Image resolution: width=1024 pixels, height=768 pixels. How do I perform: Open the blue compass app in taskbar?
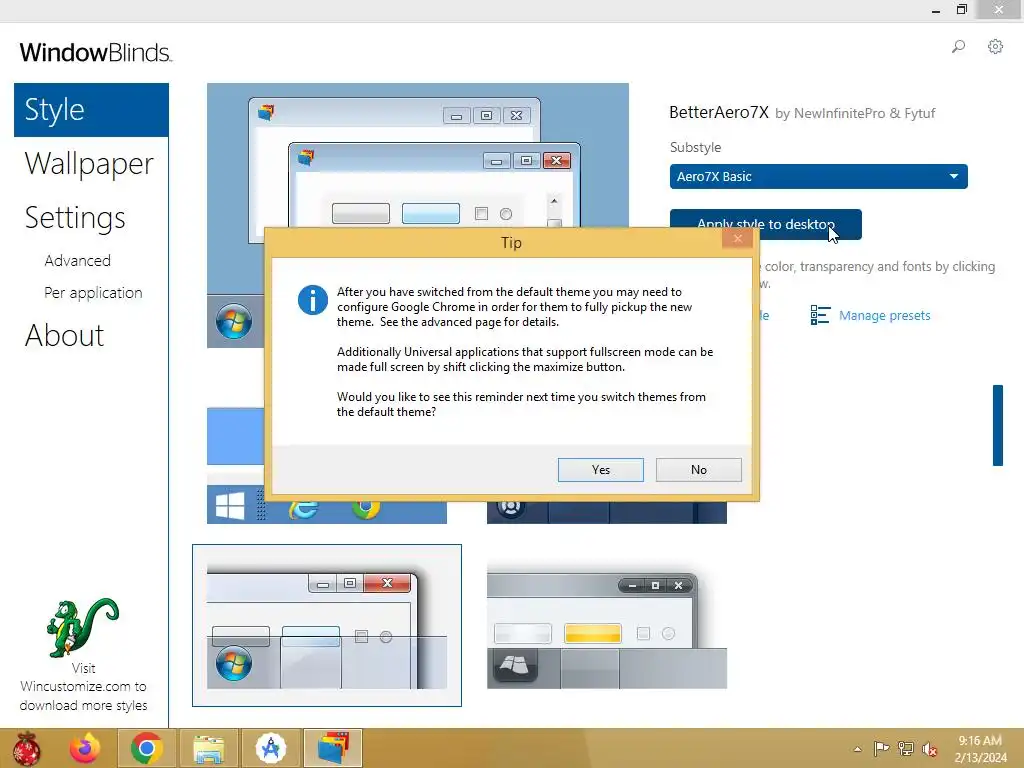point(271,748)
